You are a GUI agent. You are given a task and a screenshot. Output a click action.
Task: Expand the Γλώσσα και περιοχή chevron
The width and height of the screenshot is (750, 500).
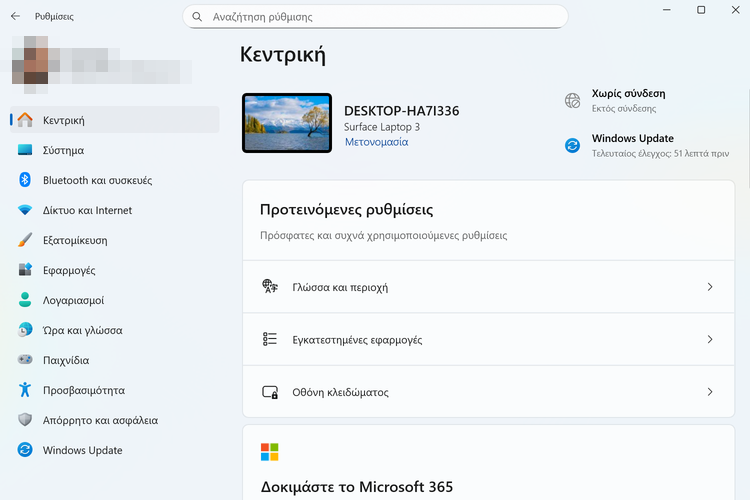[x=710, y=287]
